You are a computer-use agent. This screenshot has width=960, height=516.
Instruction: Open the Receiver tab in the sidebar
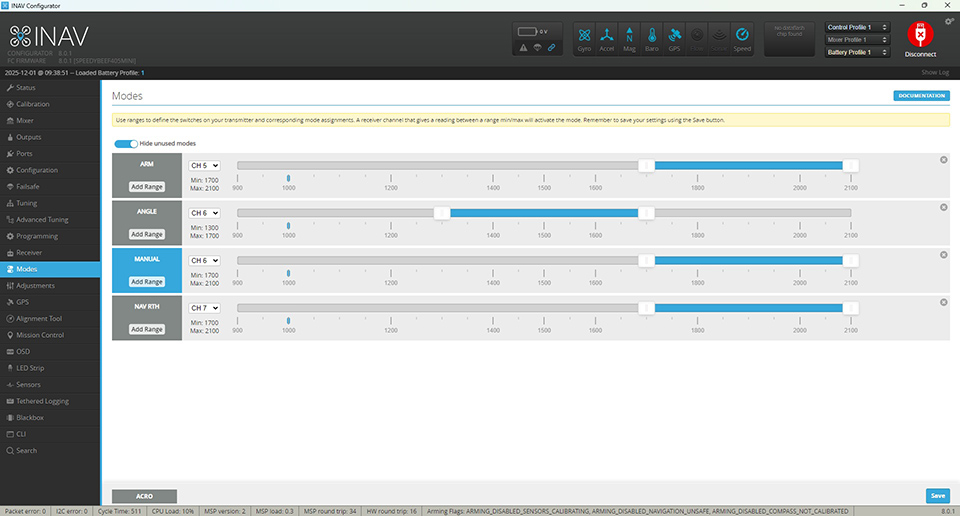point(29,253)
